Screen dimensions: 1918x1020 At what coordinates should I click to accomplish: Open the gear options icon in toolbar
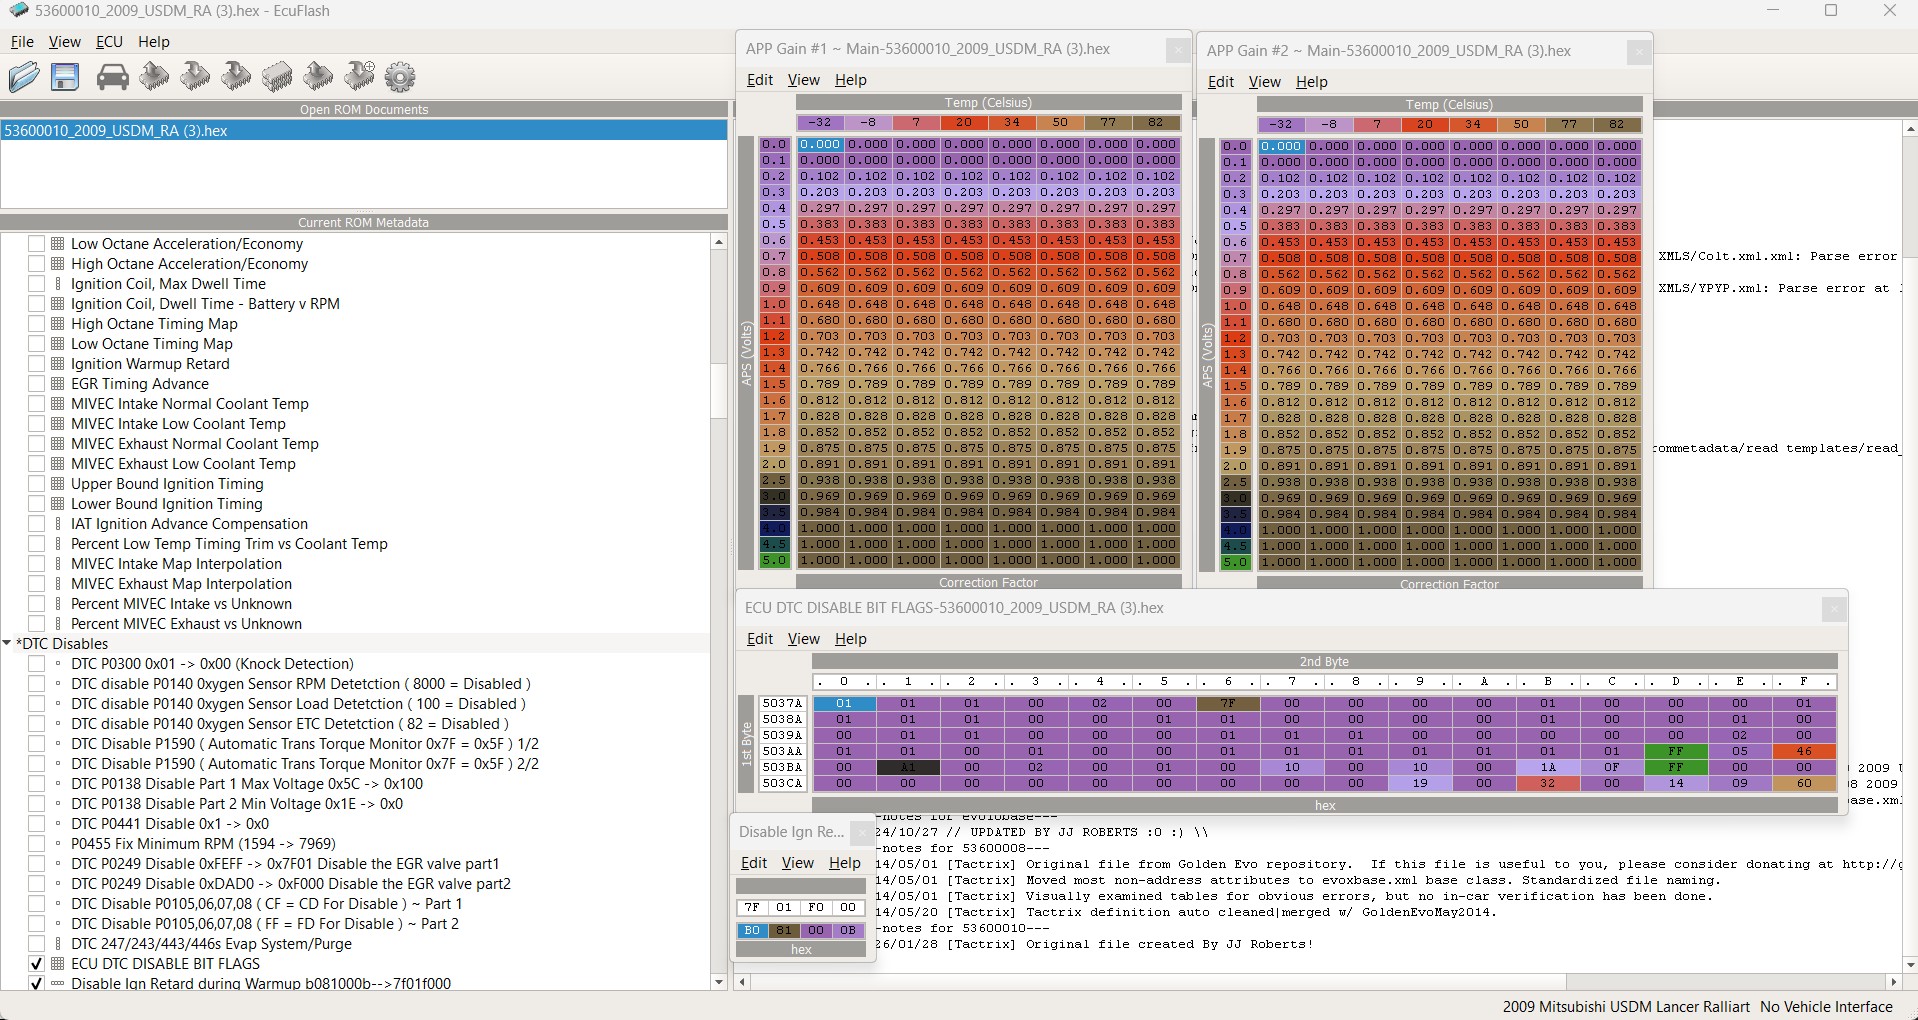(399, 77)
